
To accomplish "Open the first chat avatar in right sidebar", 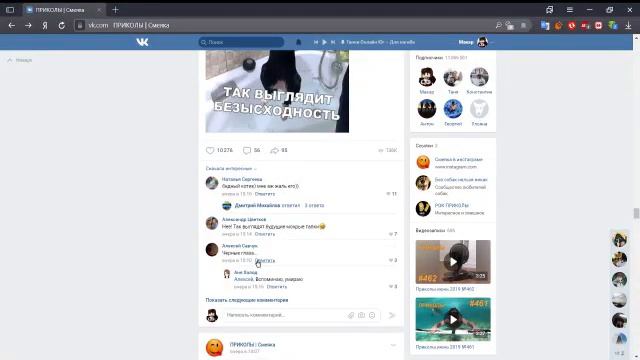I will coord(620,240).
